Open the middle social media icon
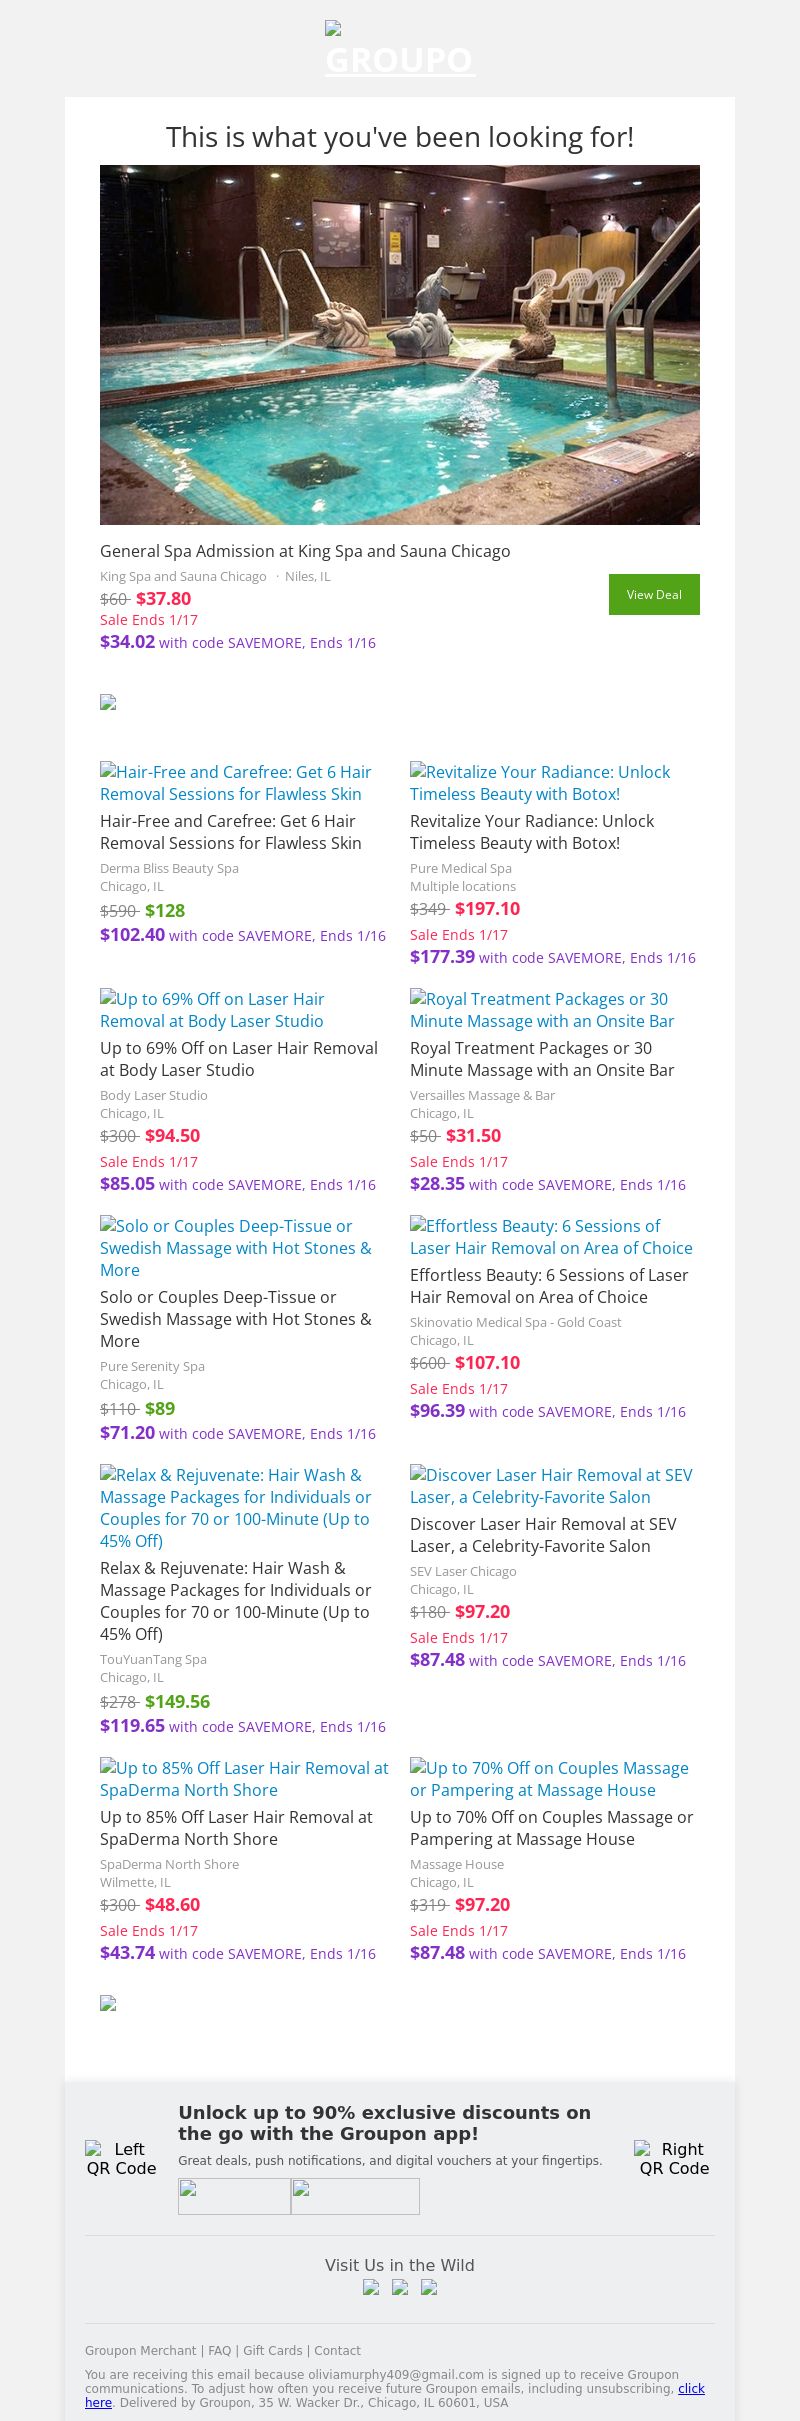The image size is (800, 2421). [x=400, y=2287]
